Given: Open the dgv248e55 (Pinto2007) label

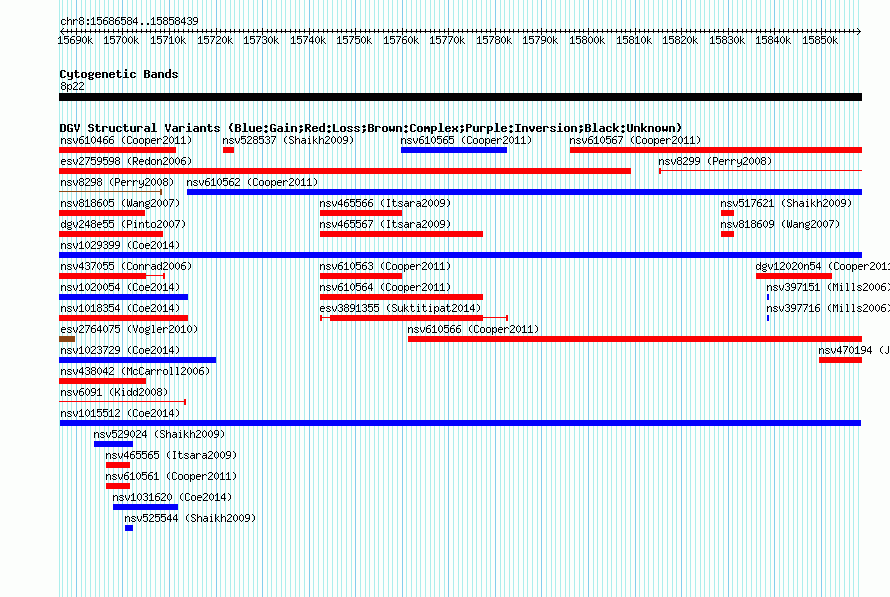Looking at the screenshot, I should click(123, 224).
